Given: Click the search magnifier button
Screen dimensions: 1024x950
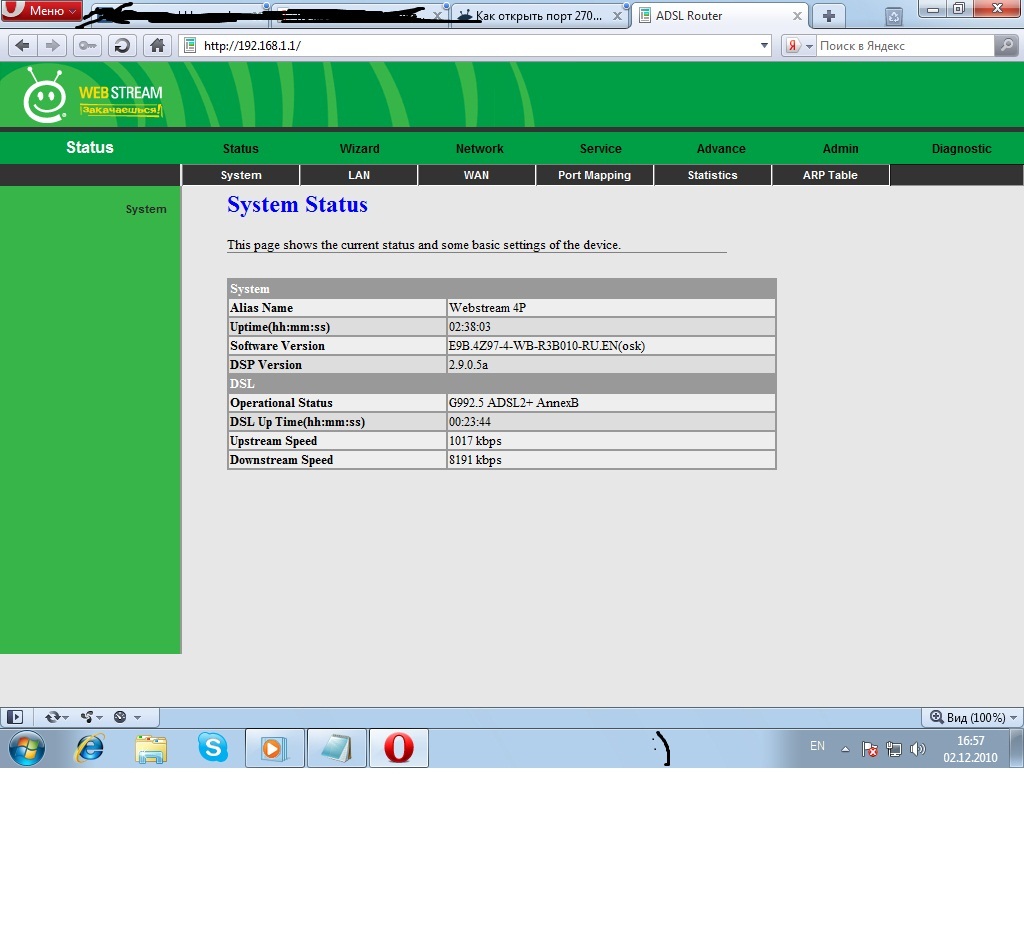Looking at the screenshot, I should coord(1006,46).
